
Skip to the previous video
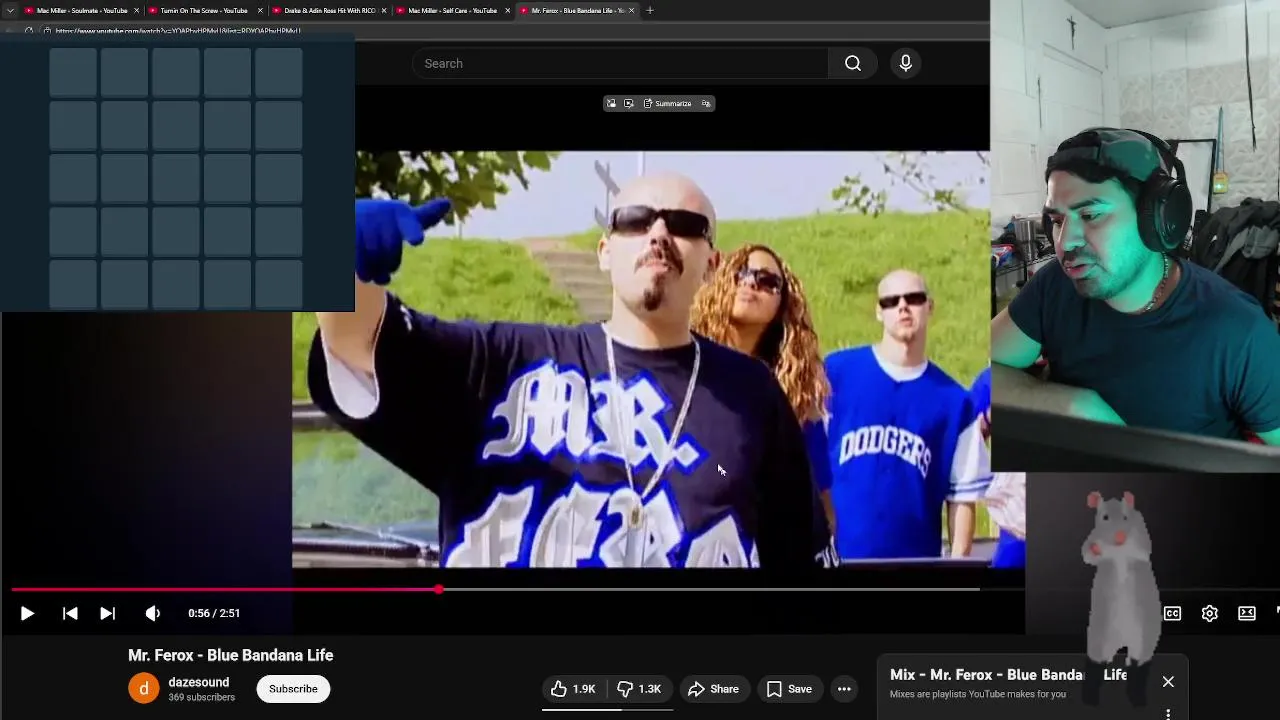click(70, 613)
